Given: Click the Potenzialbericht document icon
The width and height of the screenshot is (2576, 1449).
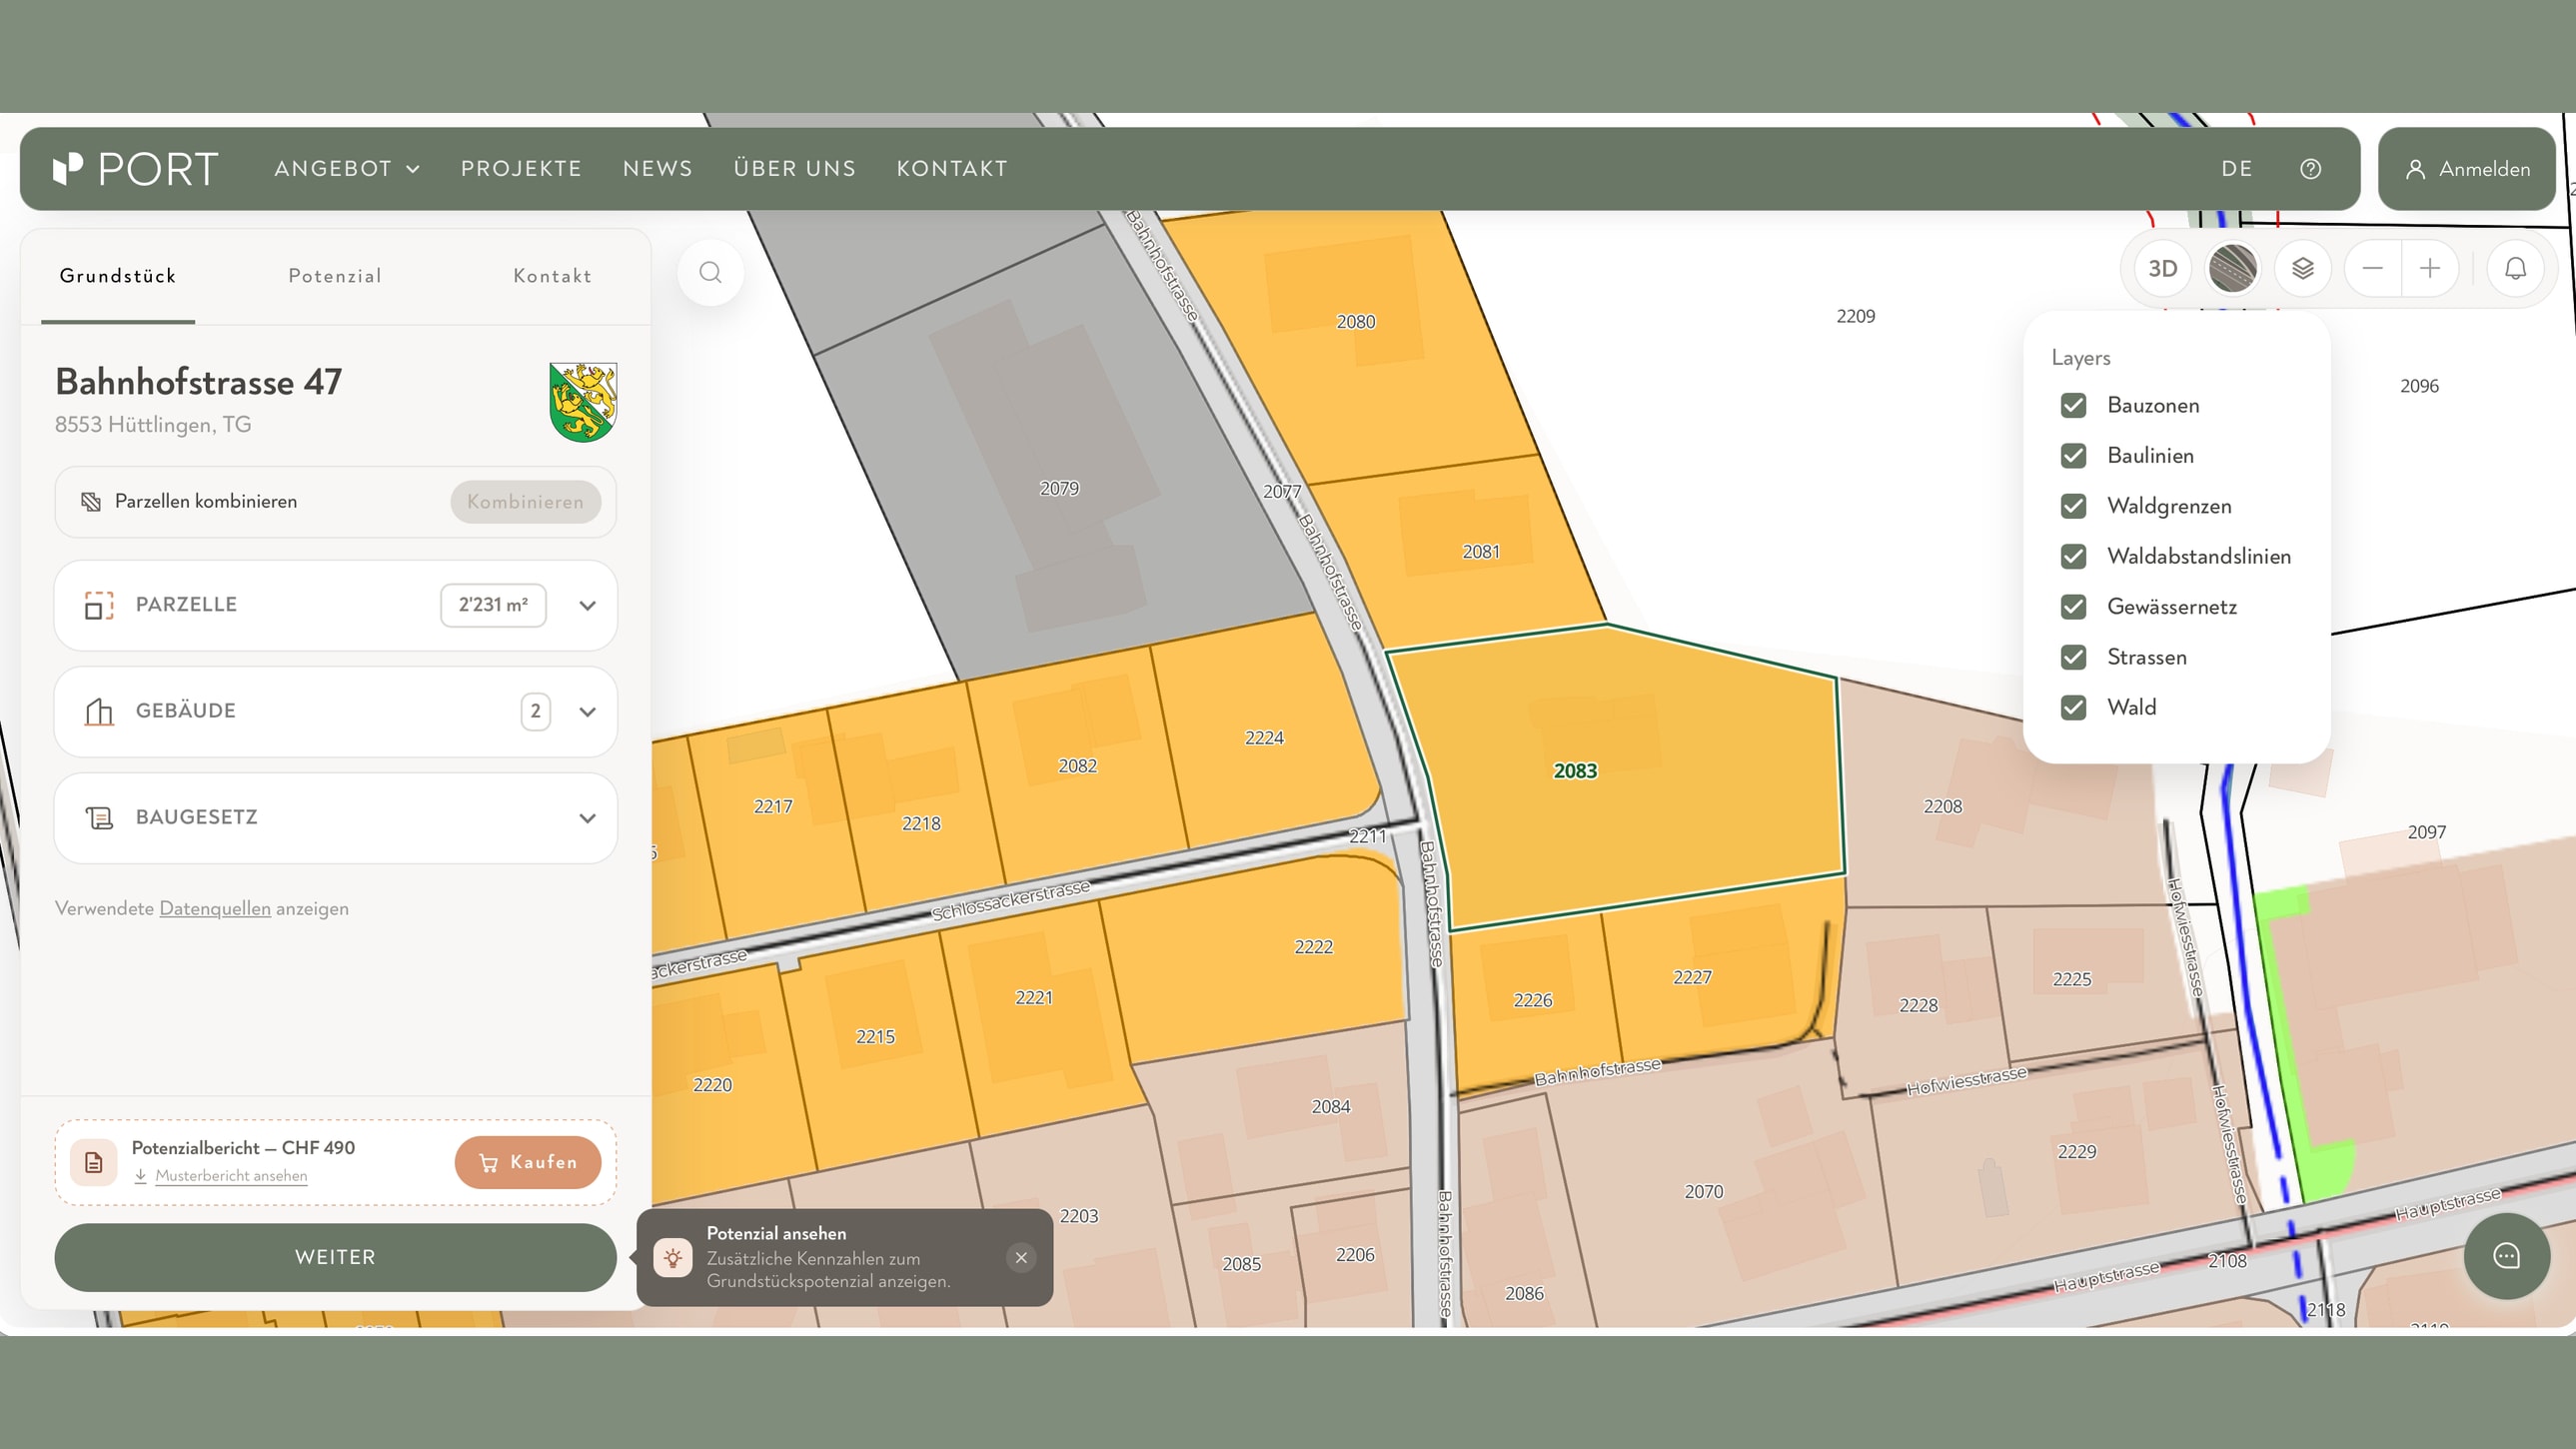Looking at the screenshot, I should click(94, 1163).
